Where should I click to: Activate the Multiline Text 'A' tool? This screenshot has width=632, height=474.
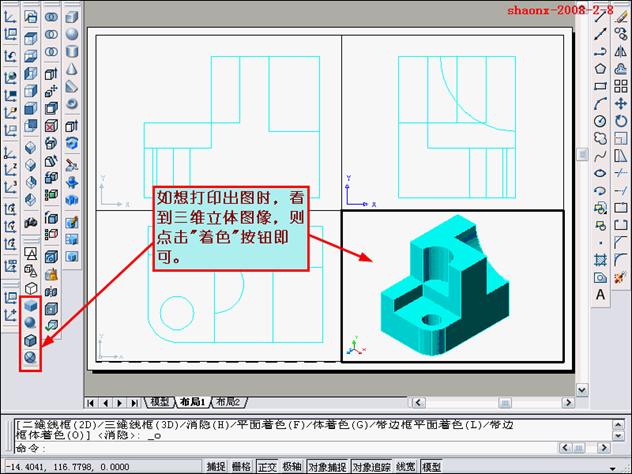click(x=600, y=295)
